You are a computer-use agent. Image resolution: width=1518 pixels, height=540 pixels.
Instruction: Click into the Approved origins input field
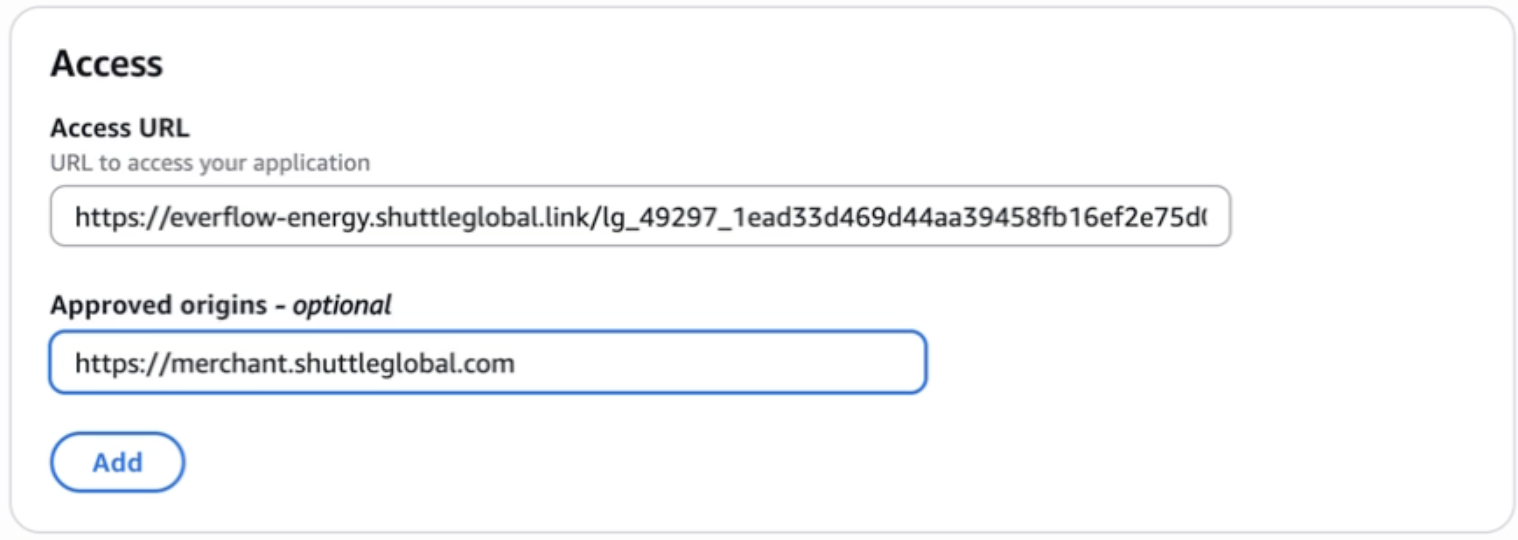pos(487,362)
